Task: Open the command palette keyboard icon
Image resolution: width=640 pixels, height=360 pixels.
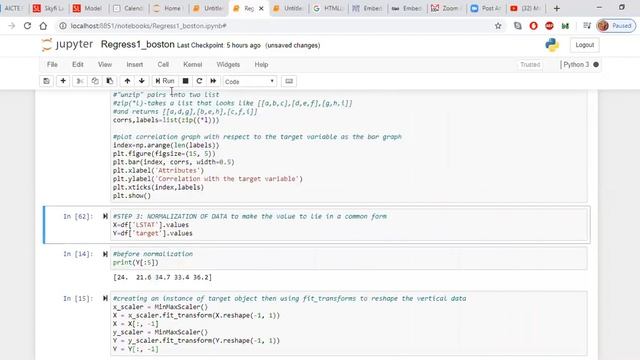Action: (x=289, y=81)
